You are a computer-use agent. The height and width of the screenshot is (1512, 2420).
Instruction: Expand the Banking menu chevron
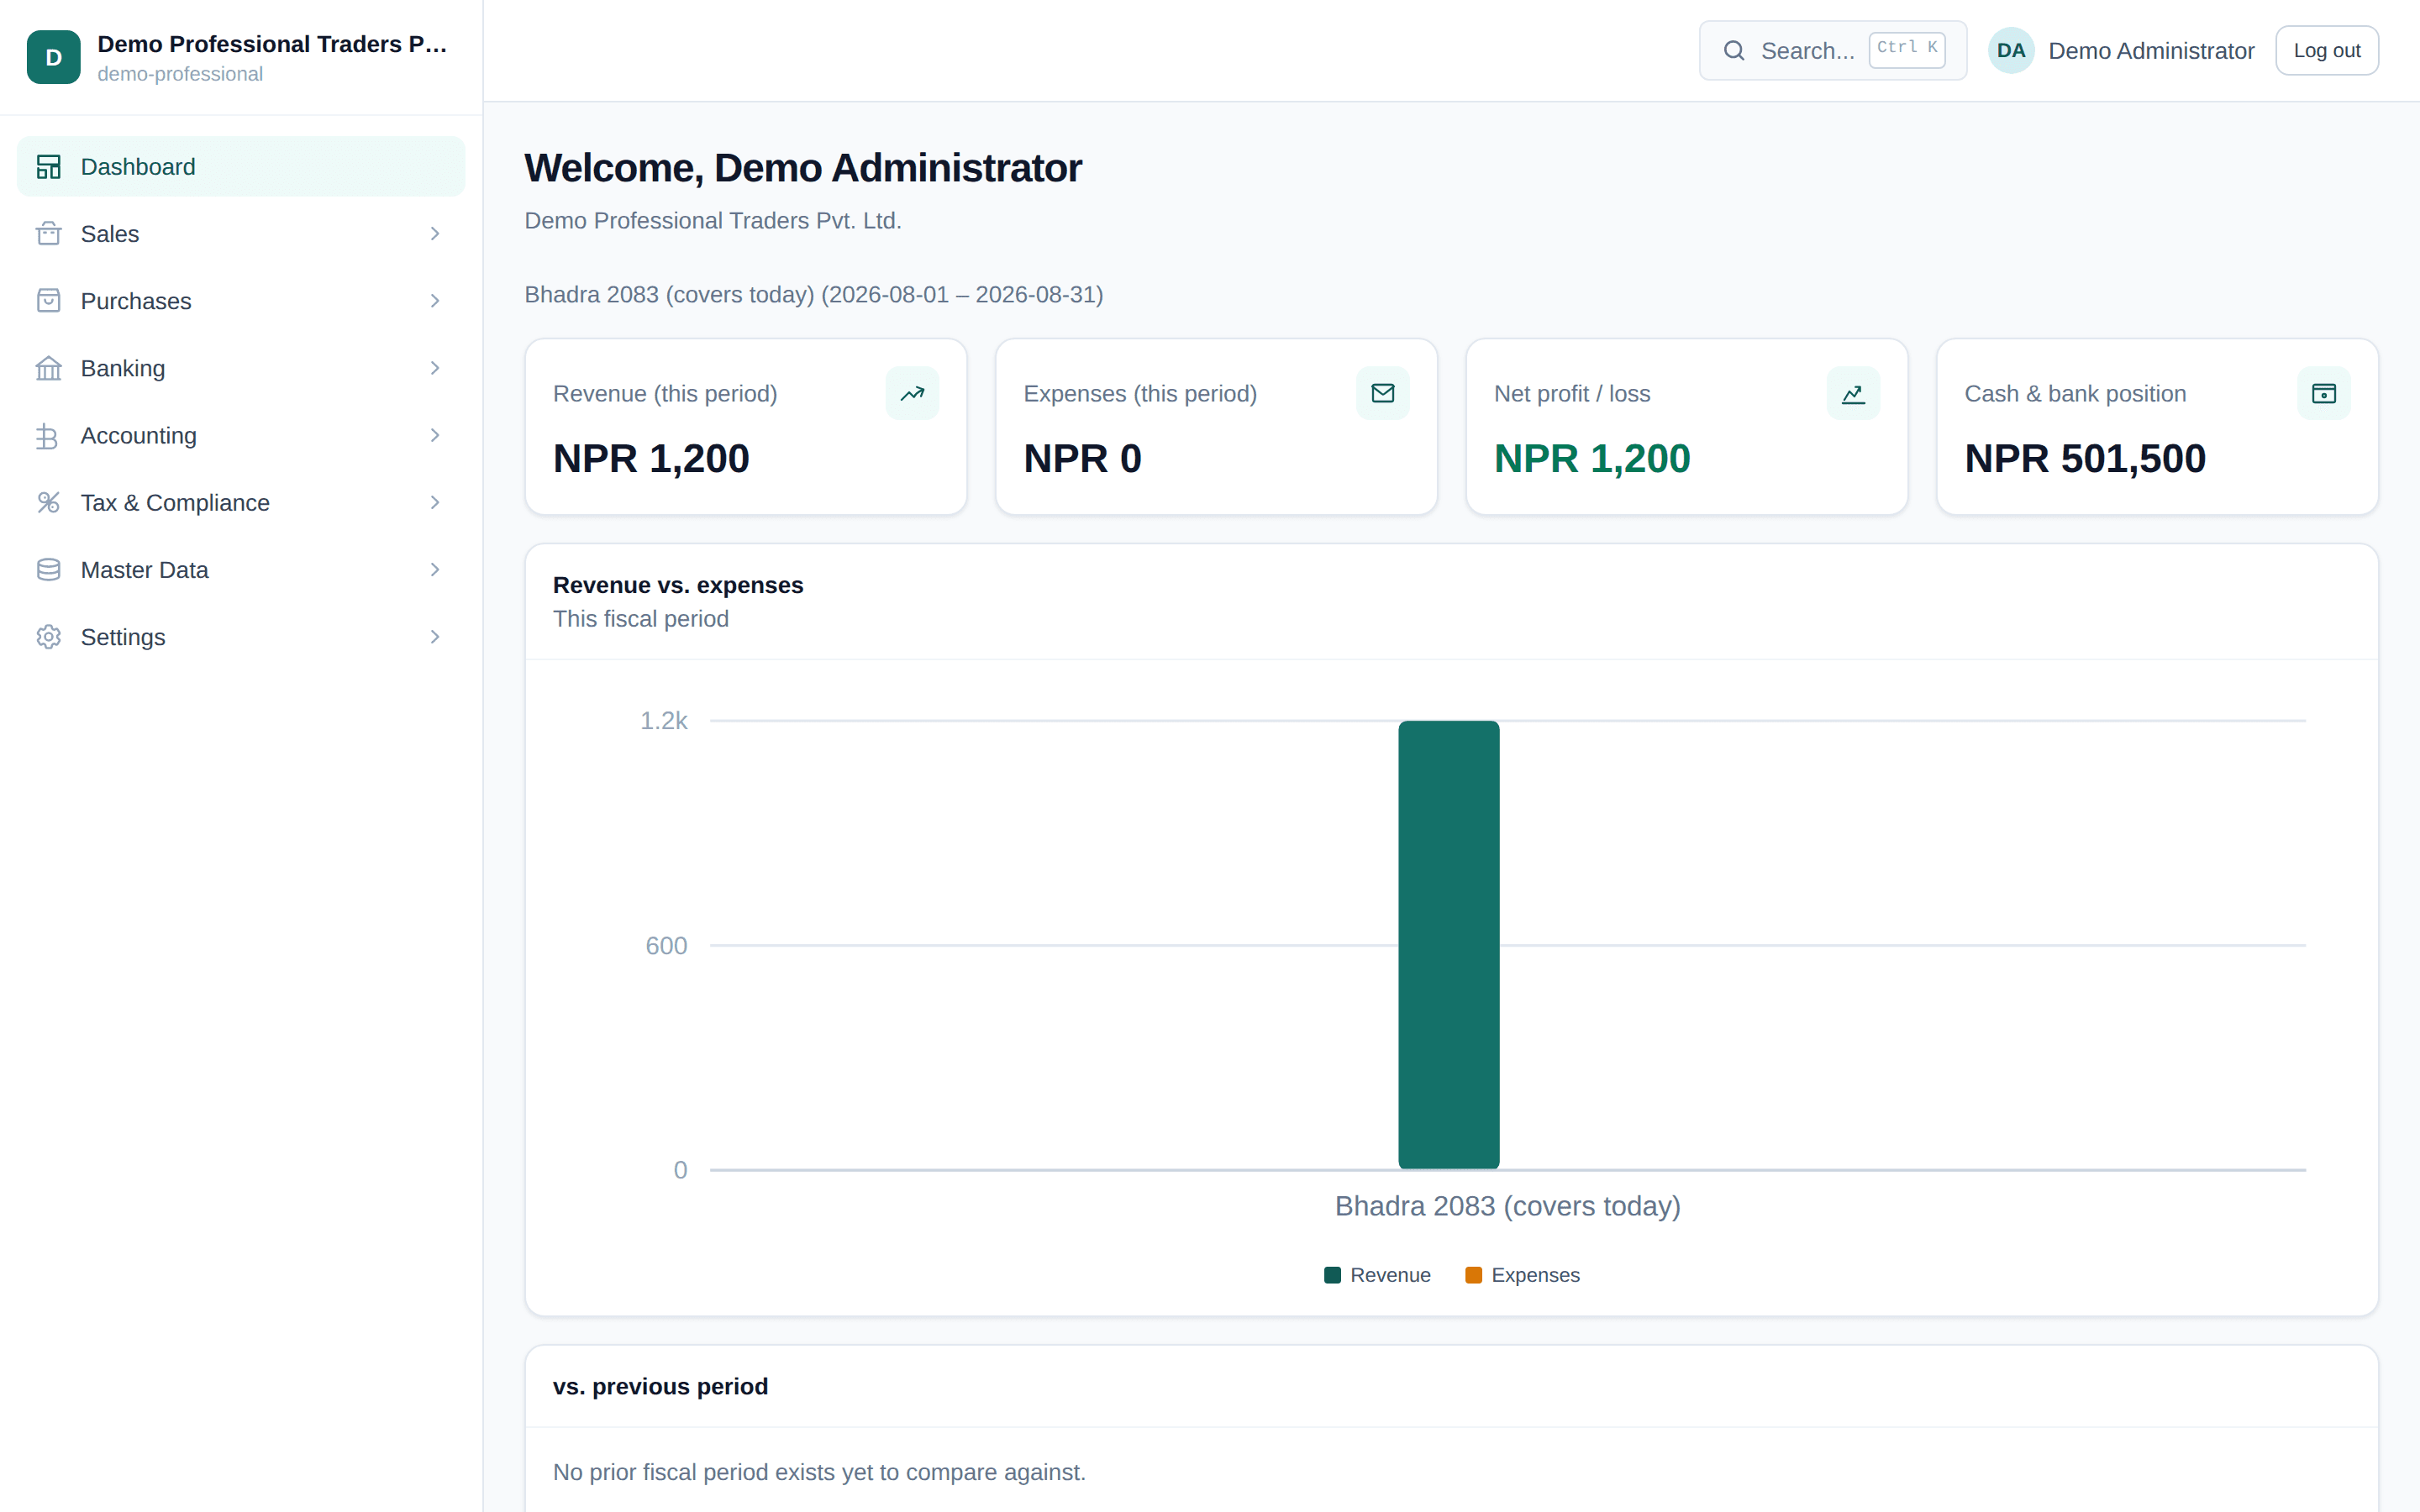(x=435, y=368)
